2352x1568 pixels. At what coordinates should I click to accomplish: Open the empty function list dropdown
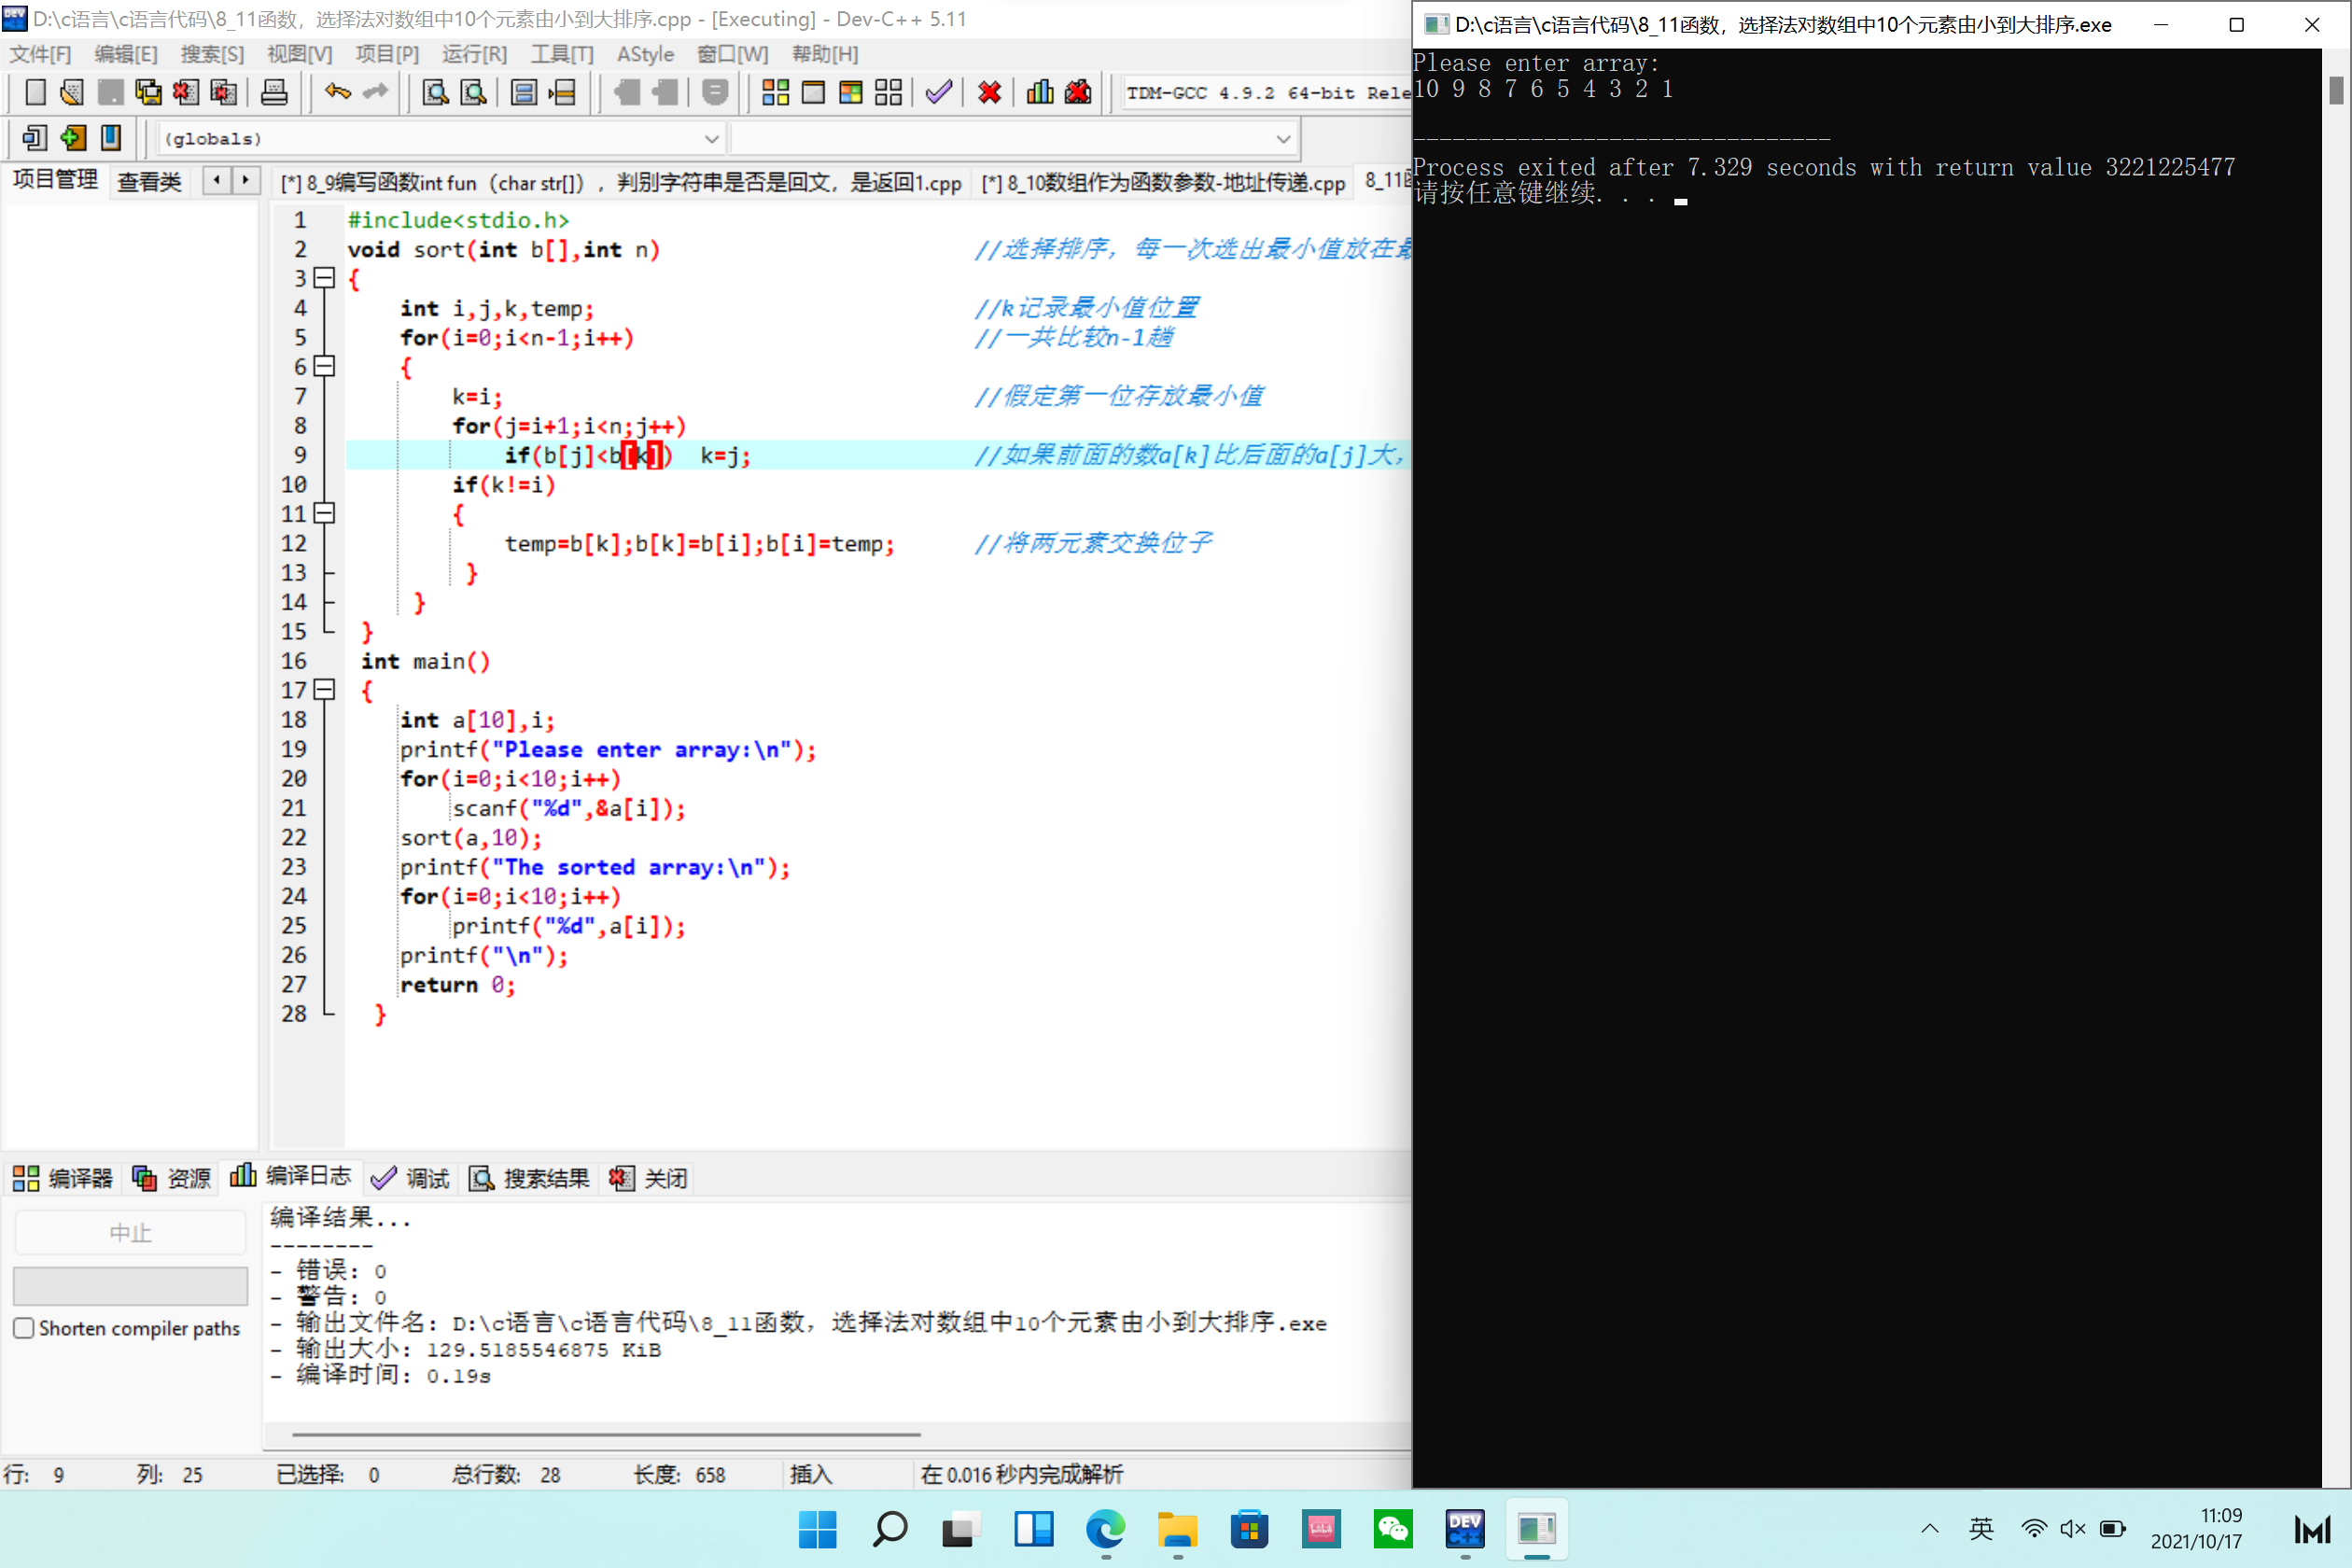[x=1015, y=139]
